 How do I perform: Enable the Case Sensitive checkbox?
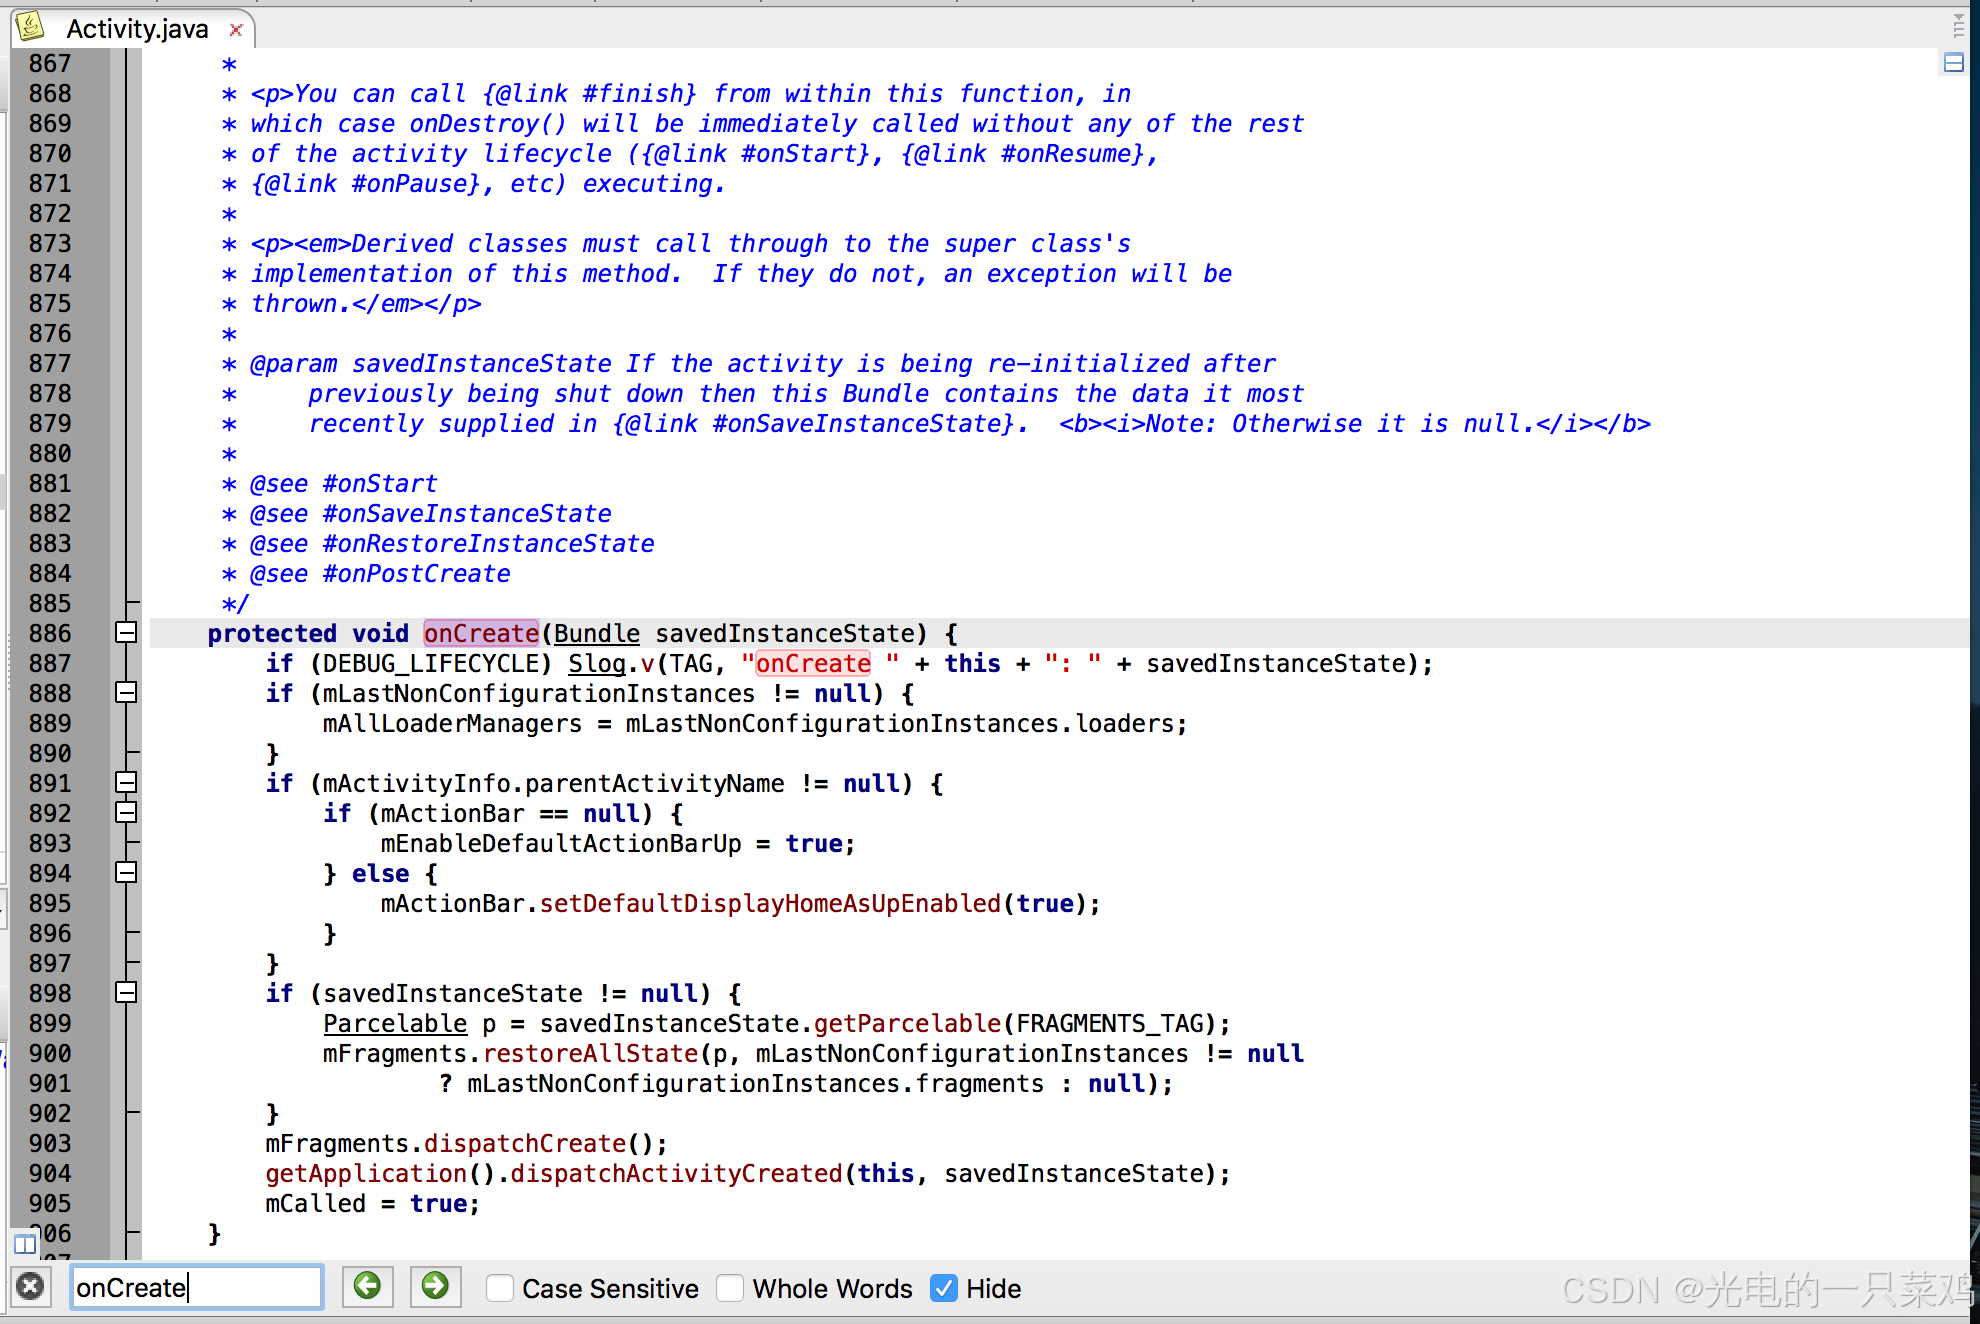(x=500, y=1288)
